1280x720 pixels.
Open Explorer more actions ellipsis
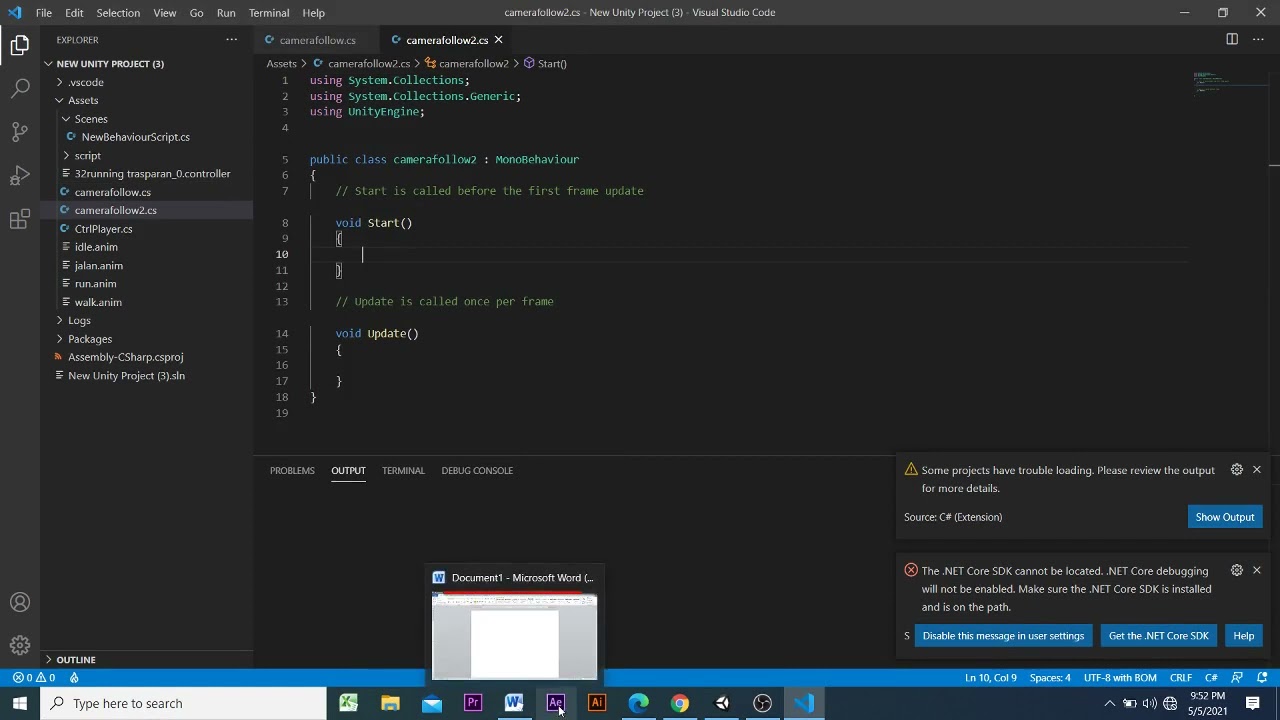tap(231, 40)
